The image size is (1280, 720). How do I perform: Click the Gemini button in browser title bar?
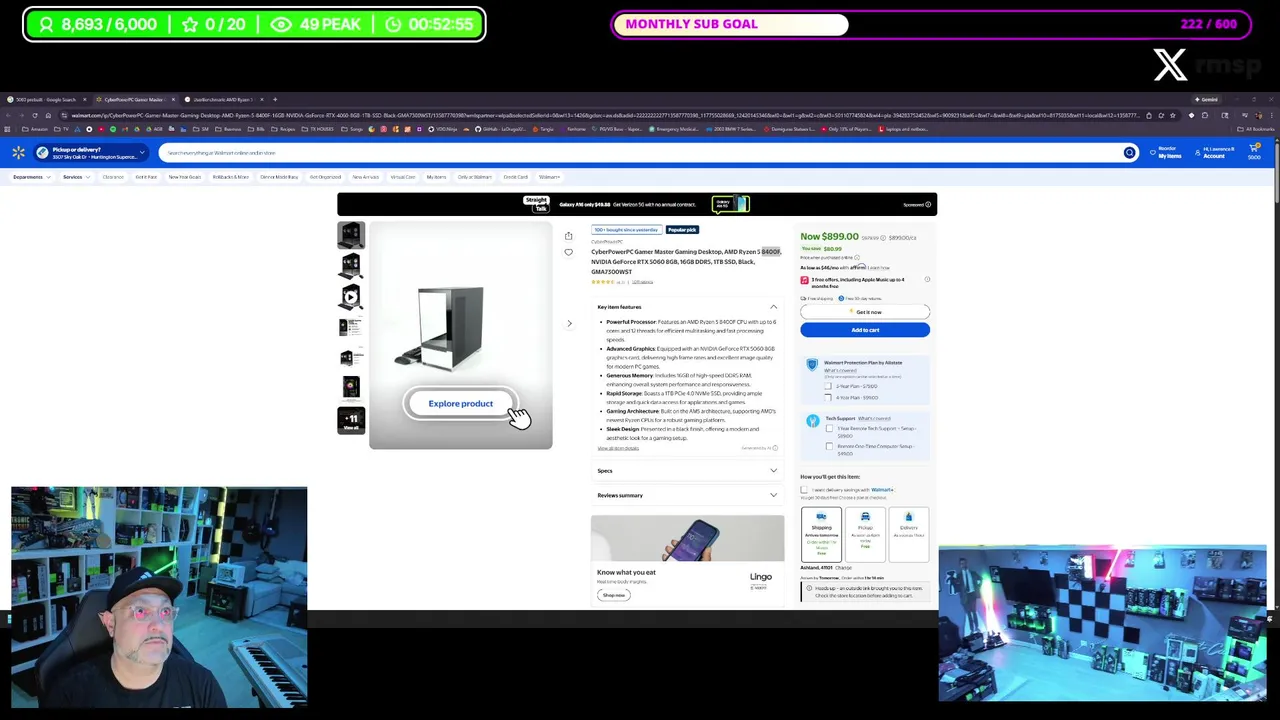(1207, 99)
